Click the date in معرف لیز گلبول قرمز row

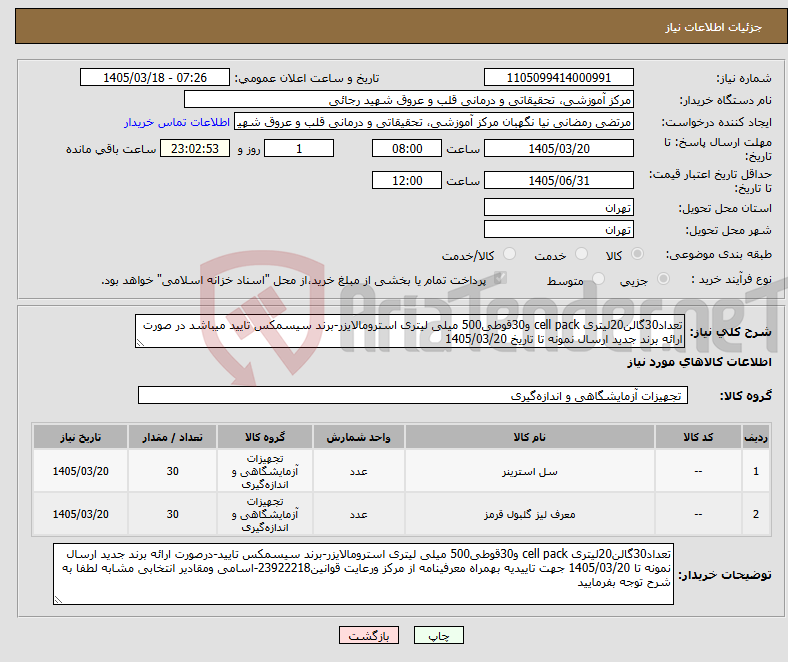click(80, 514)
